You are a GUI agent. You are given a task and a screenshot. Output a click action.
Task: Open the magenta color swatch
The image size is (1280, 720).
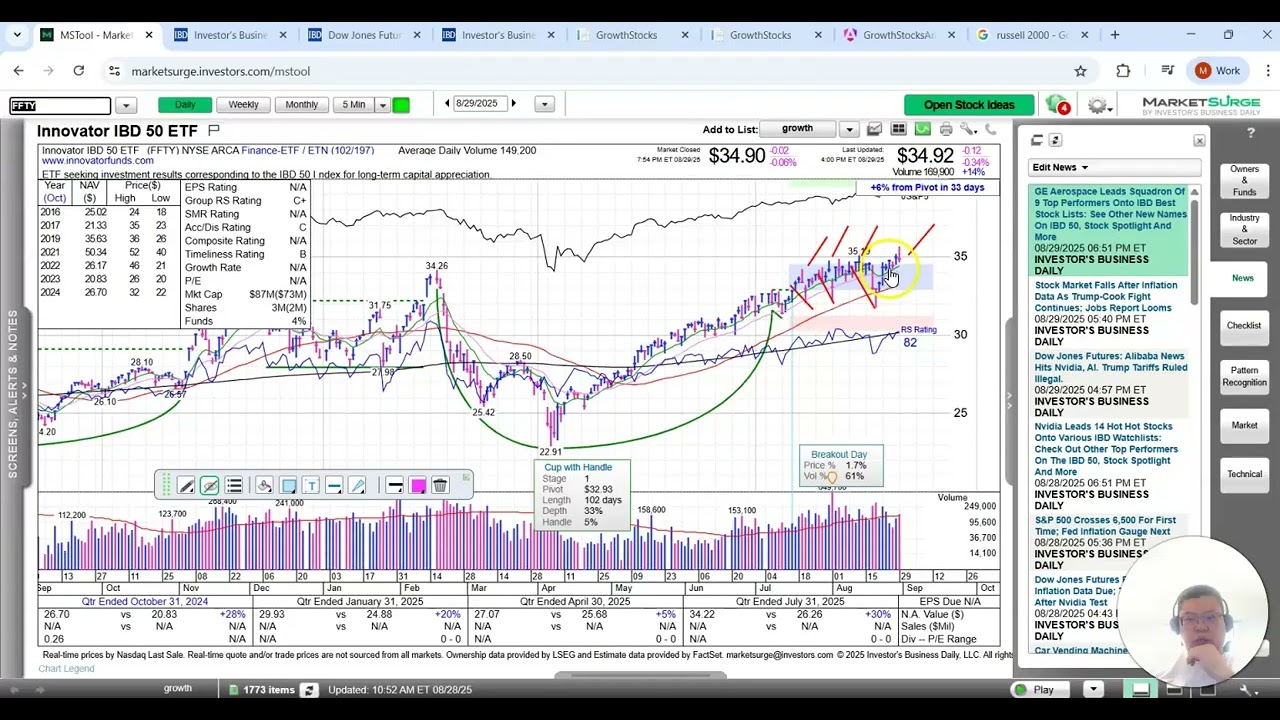(418, 486)
